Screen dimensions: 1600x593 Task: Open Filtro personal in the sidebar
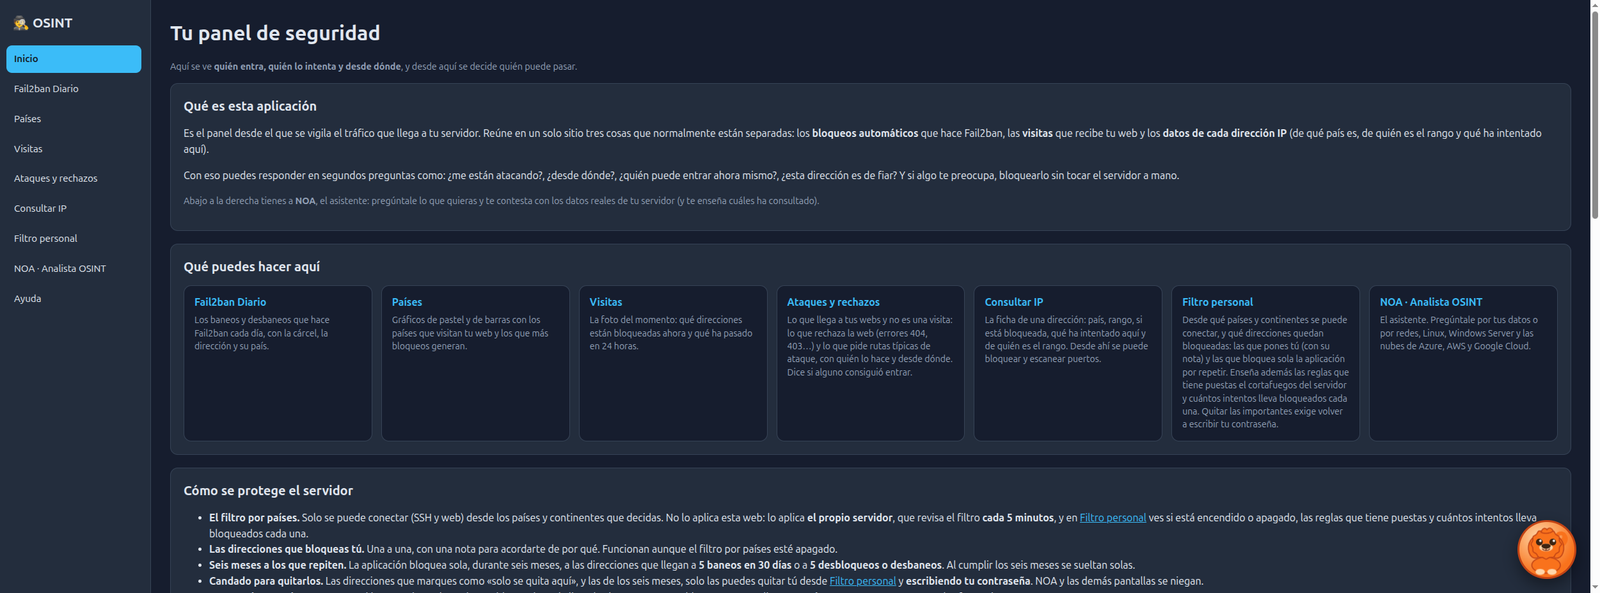pyautogui.click(x=74, y=239)
